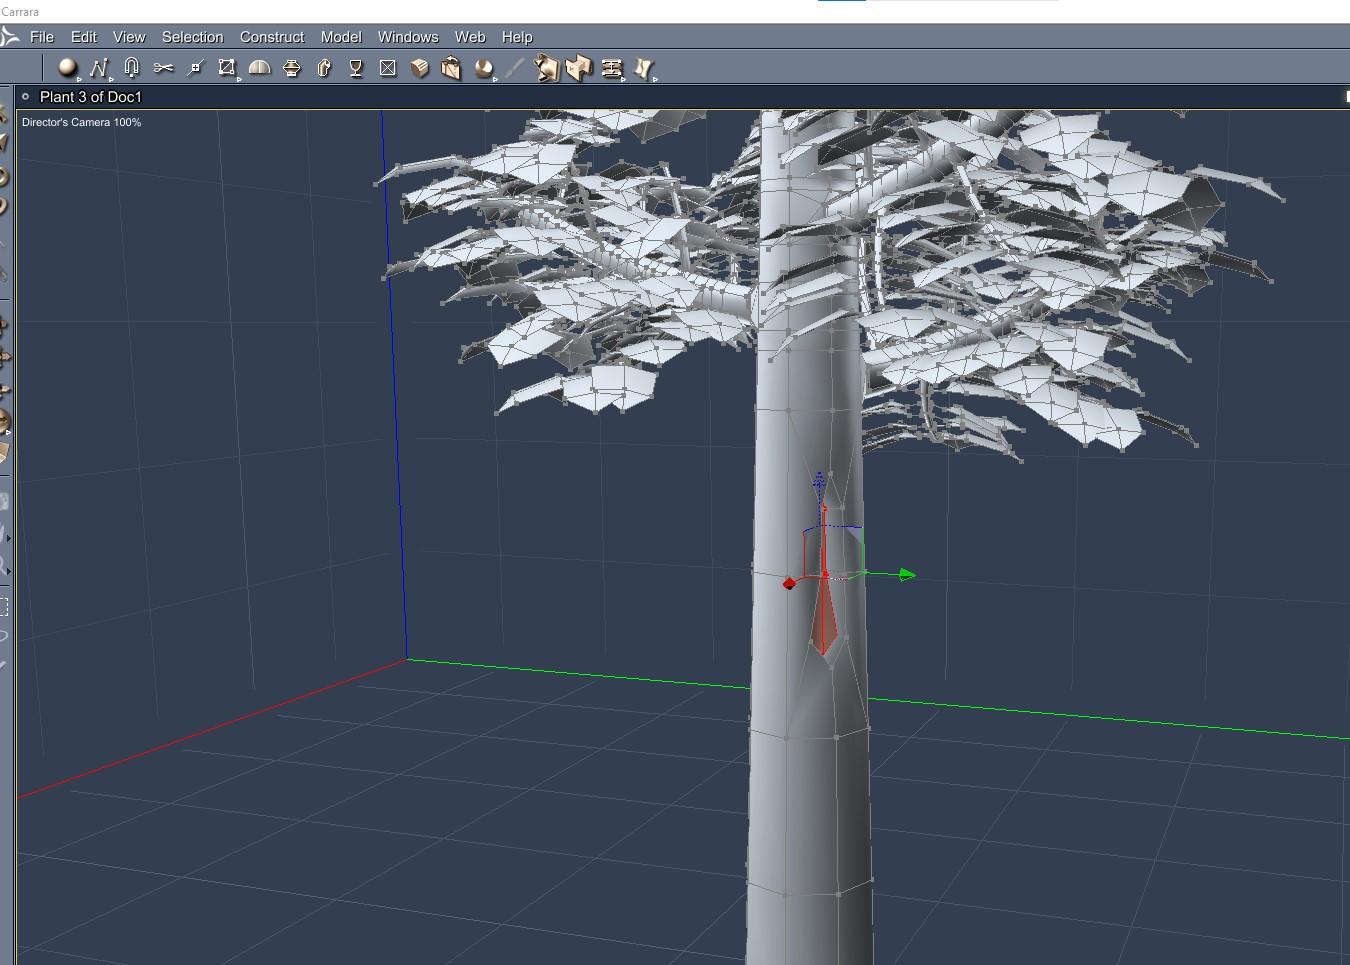The image size is (1350, 965).
Task: Click the green axis arrow of the gizmo
Action: click(906, 575)
